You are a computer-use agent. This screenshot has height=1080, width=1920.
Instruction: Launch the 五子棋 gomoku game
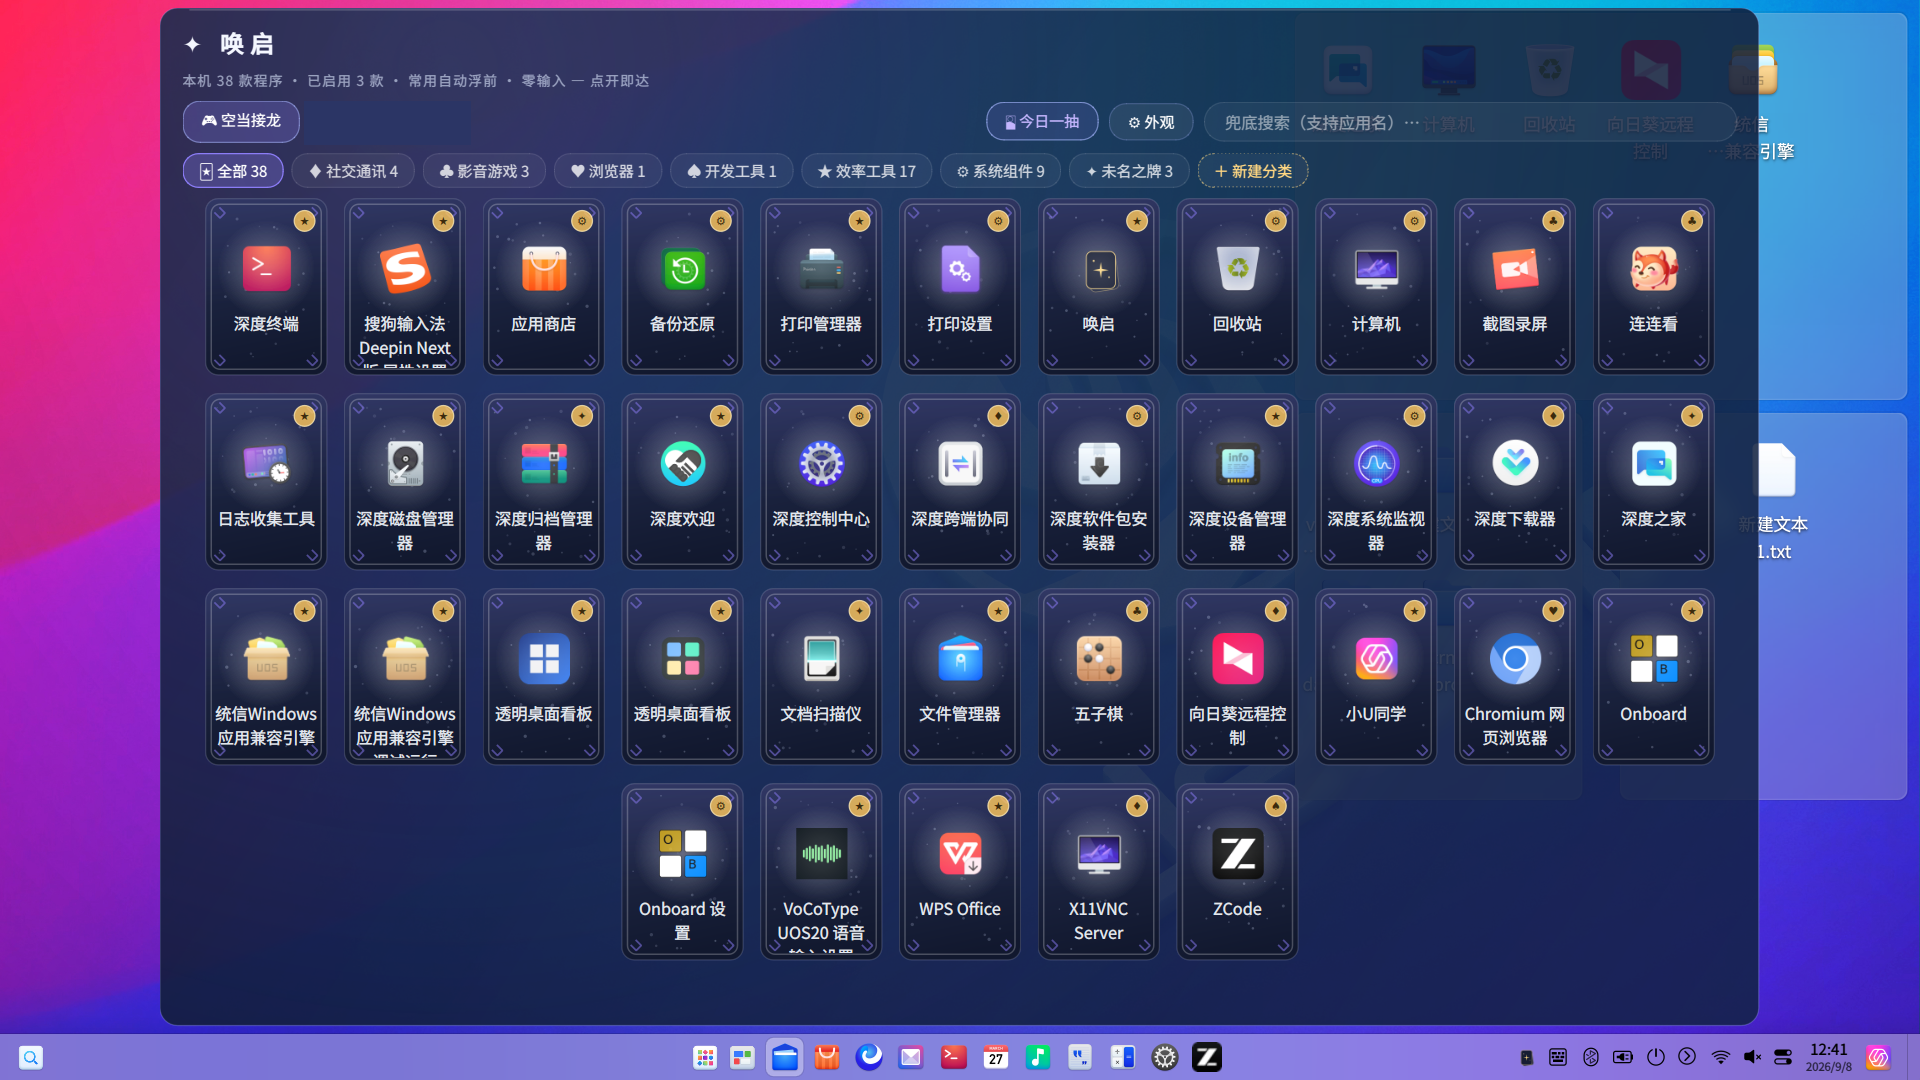click(1098, 677)
